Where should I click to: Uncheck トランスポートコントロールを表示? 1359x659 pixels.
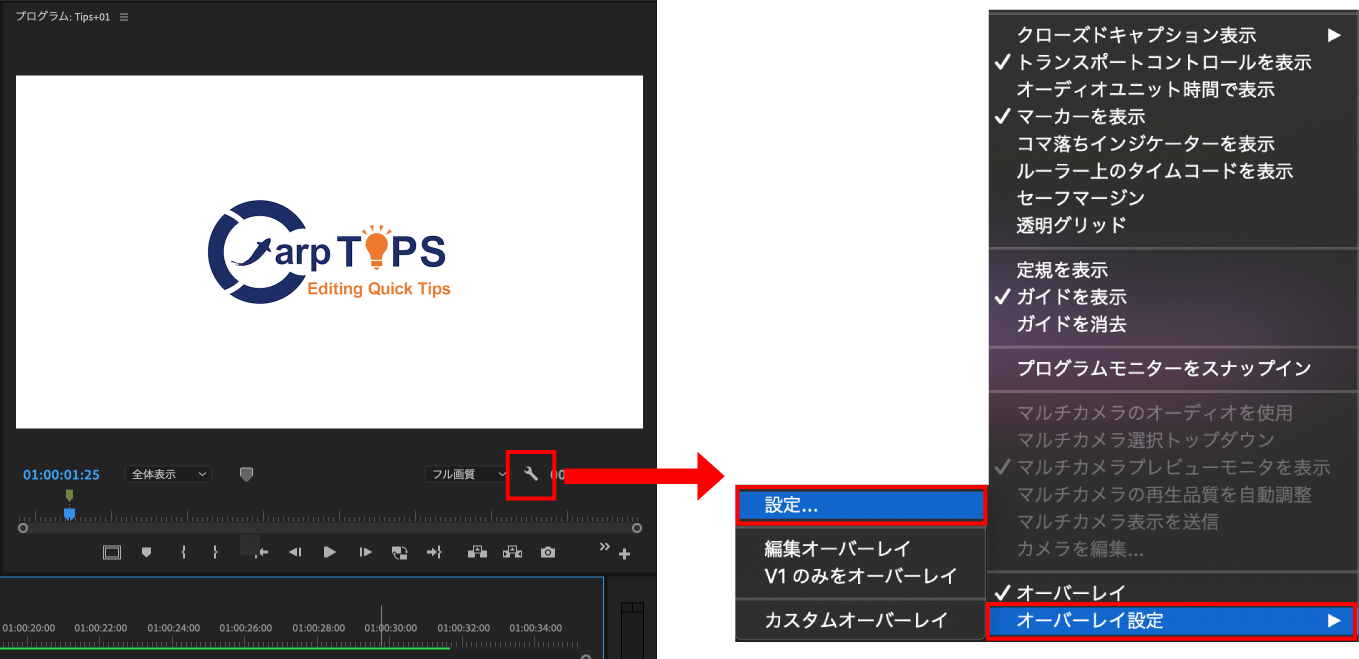[1174, 62]
